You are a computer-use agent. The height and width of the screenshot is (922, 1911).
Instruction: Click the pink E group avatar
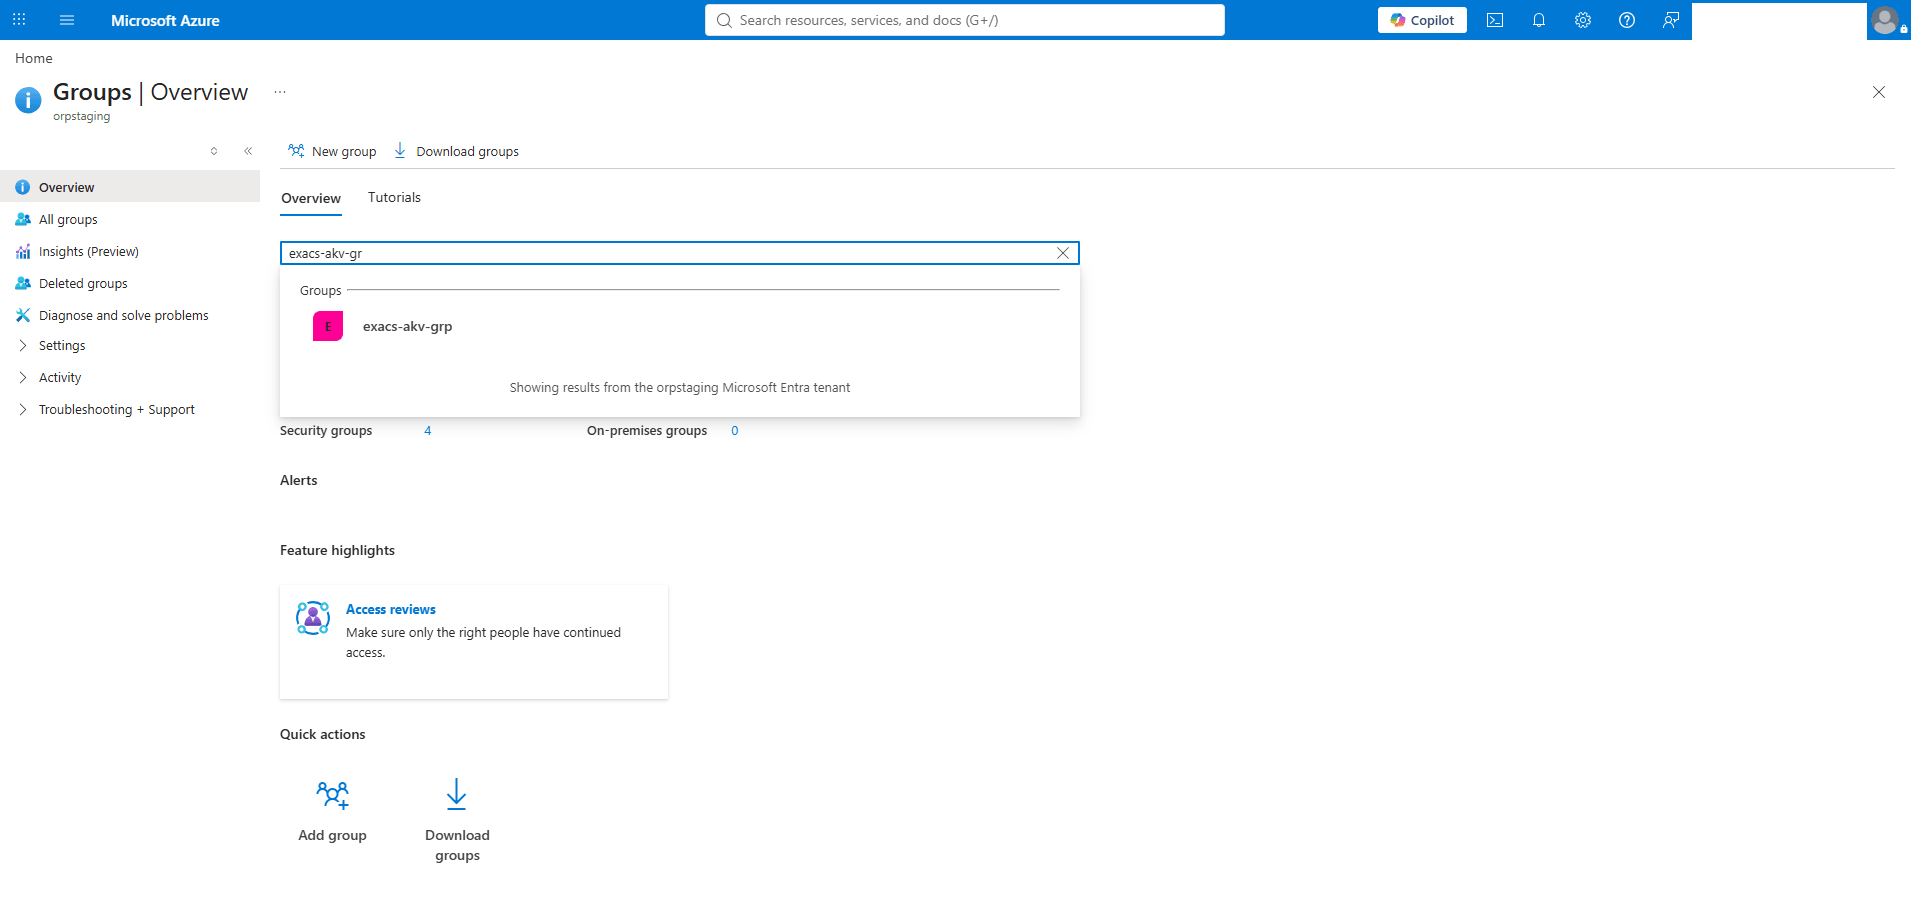point(328,326)
